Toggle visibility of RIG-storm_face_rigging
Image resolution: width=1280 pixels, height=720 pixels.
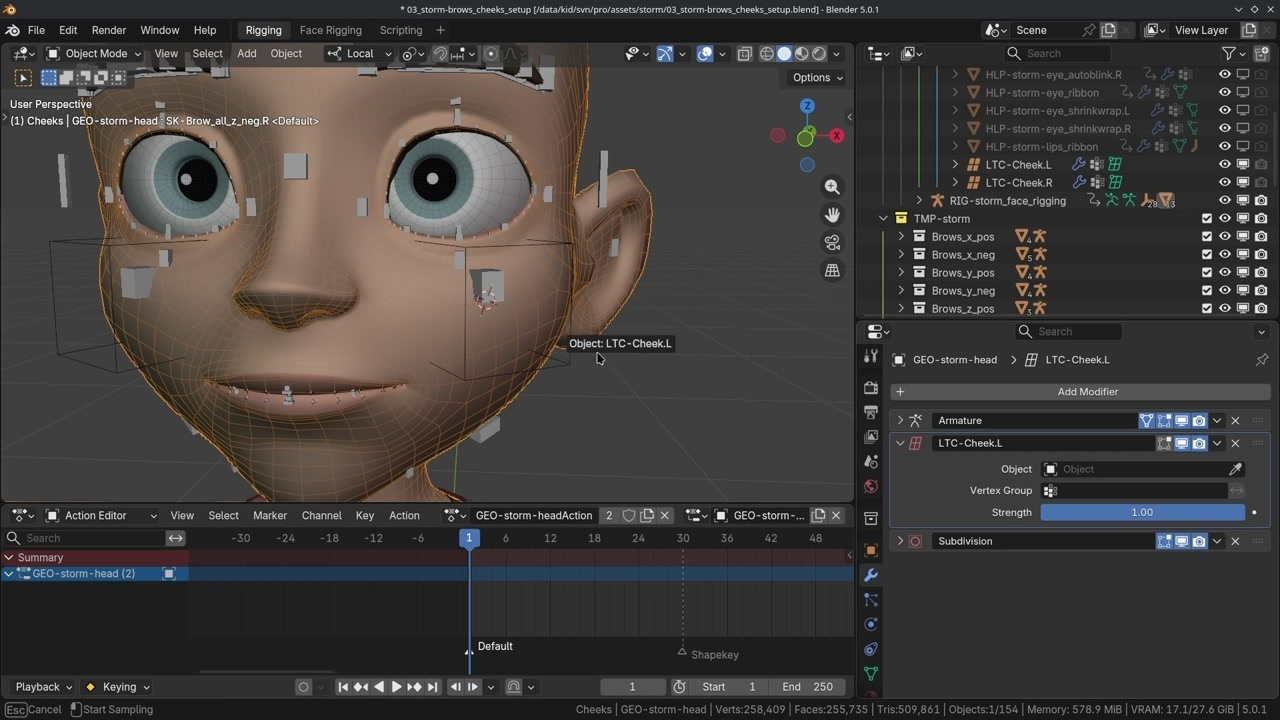(1224, 201)
